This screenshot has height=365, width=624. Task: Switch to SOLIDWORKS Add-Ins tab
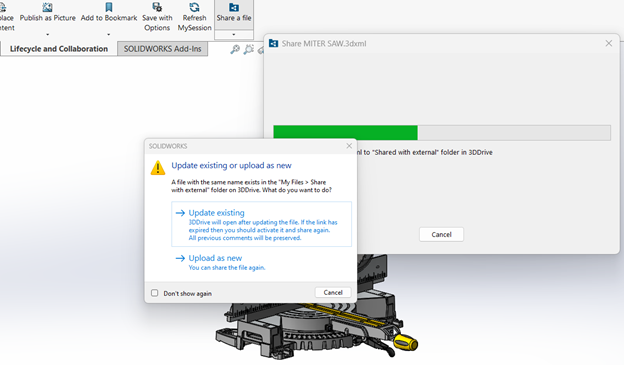point(162,49)
